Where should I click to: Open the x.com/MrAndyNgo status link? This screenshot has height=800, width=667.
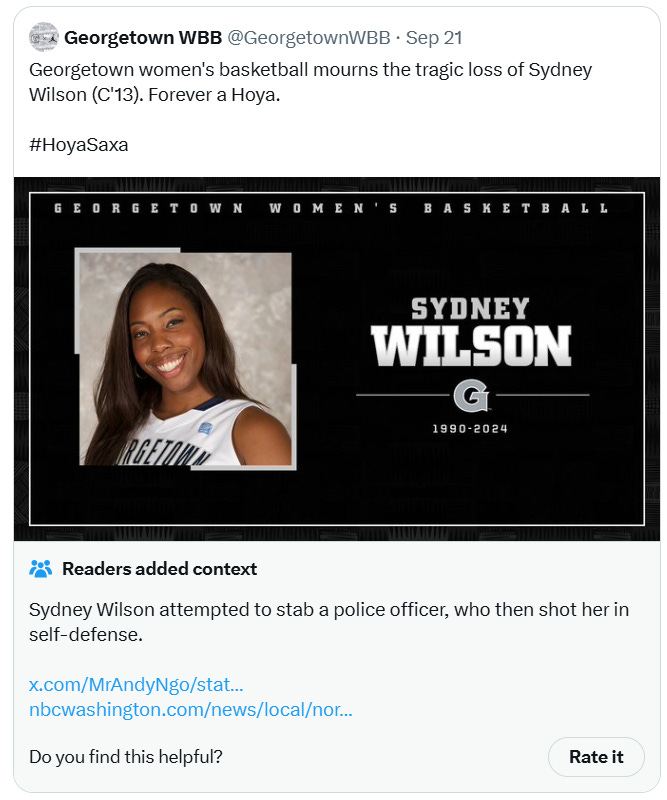point(136,684)
